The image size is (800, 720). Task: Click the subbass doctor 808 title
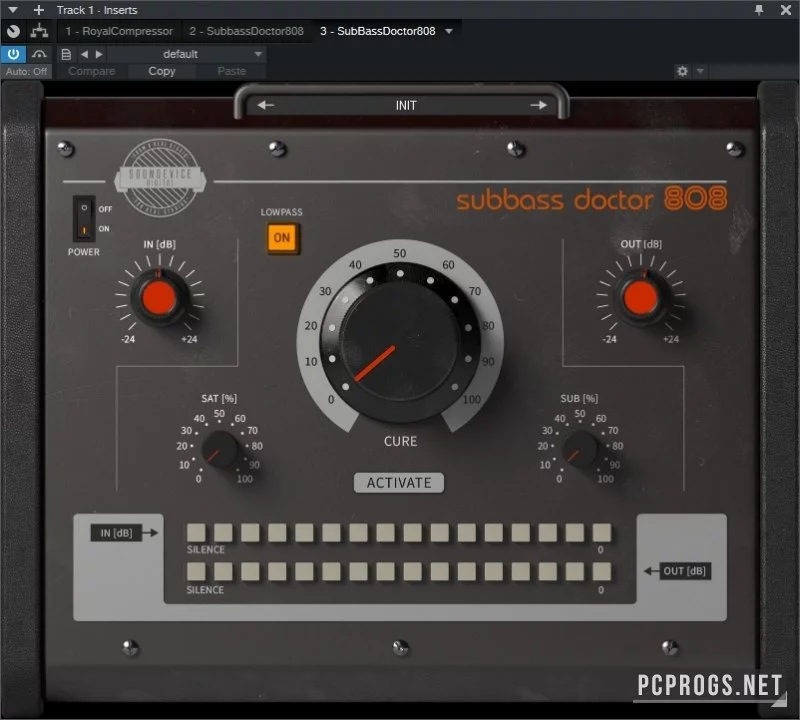(592, 199)
